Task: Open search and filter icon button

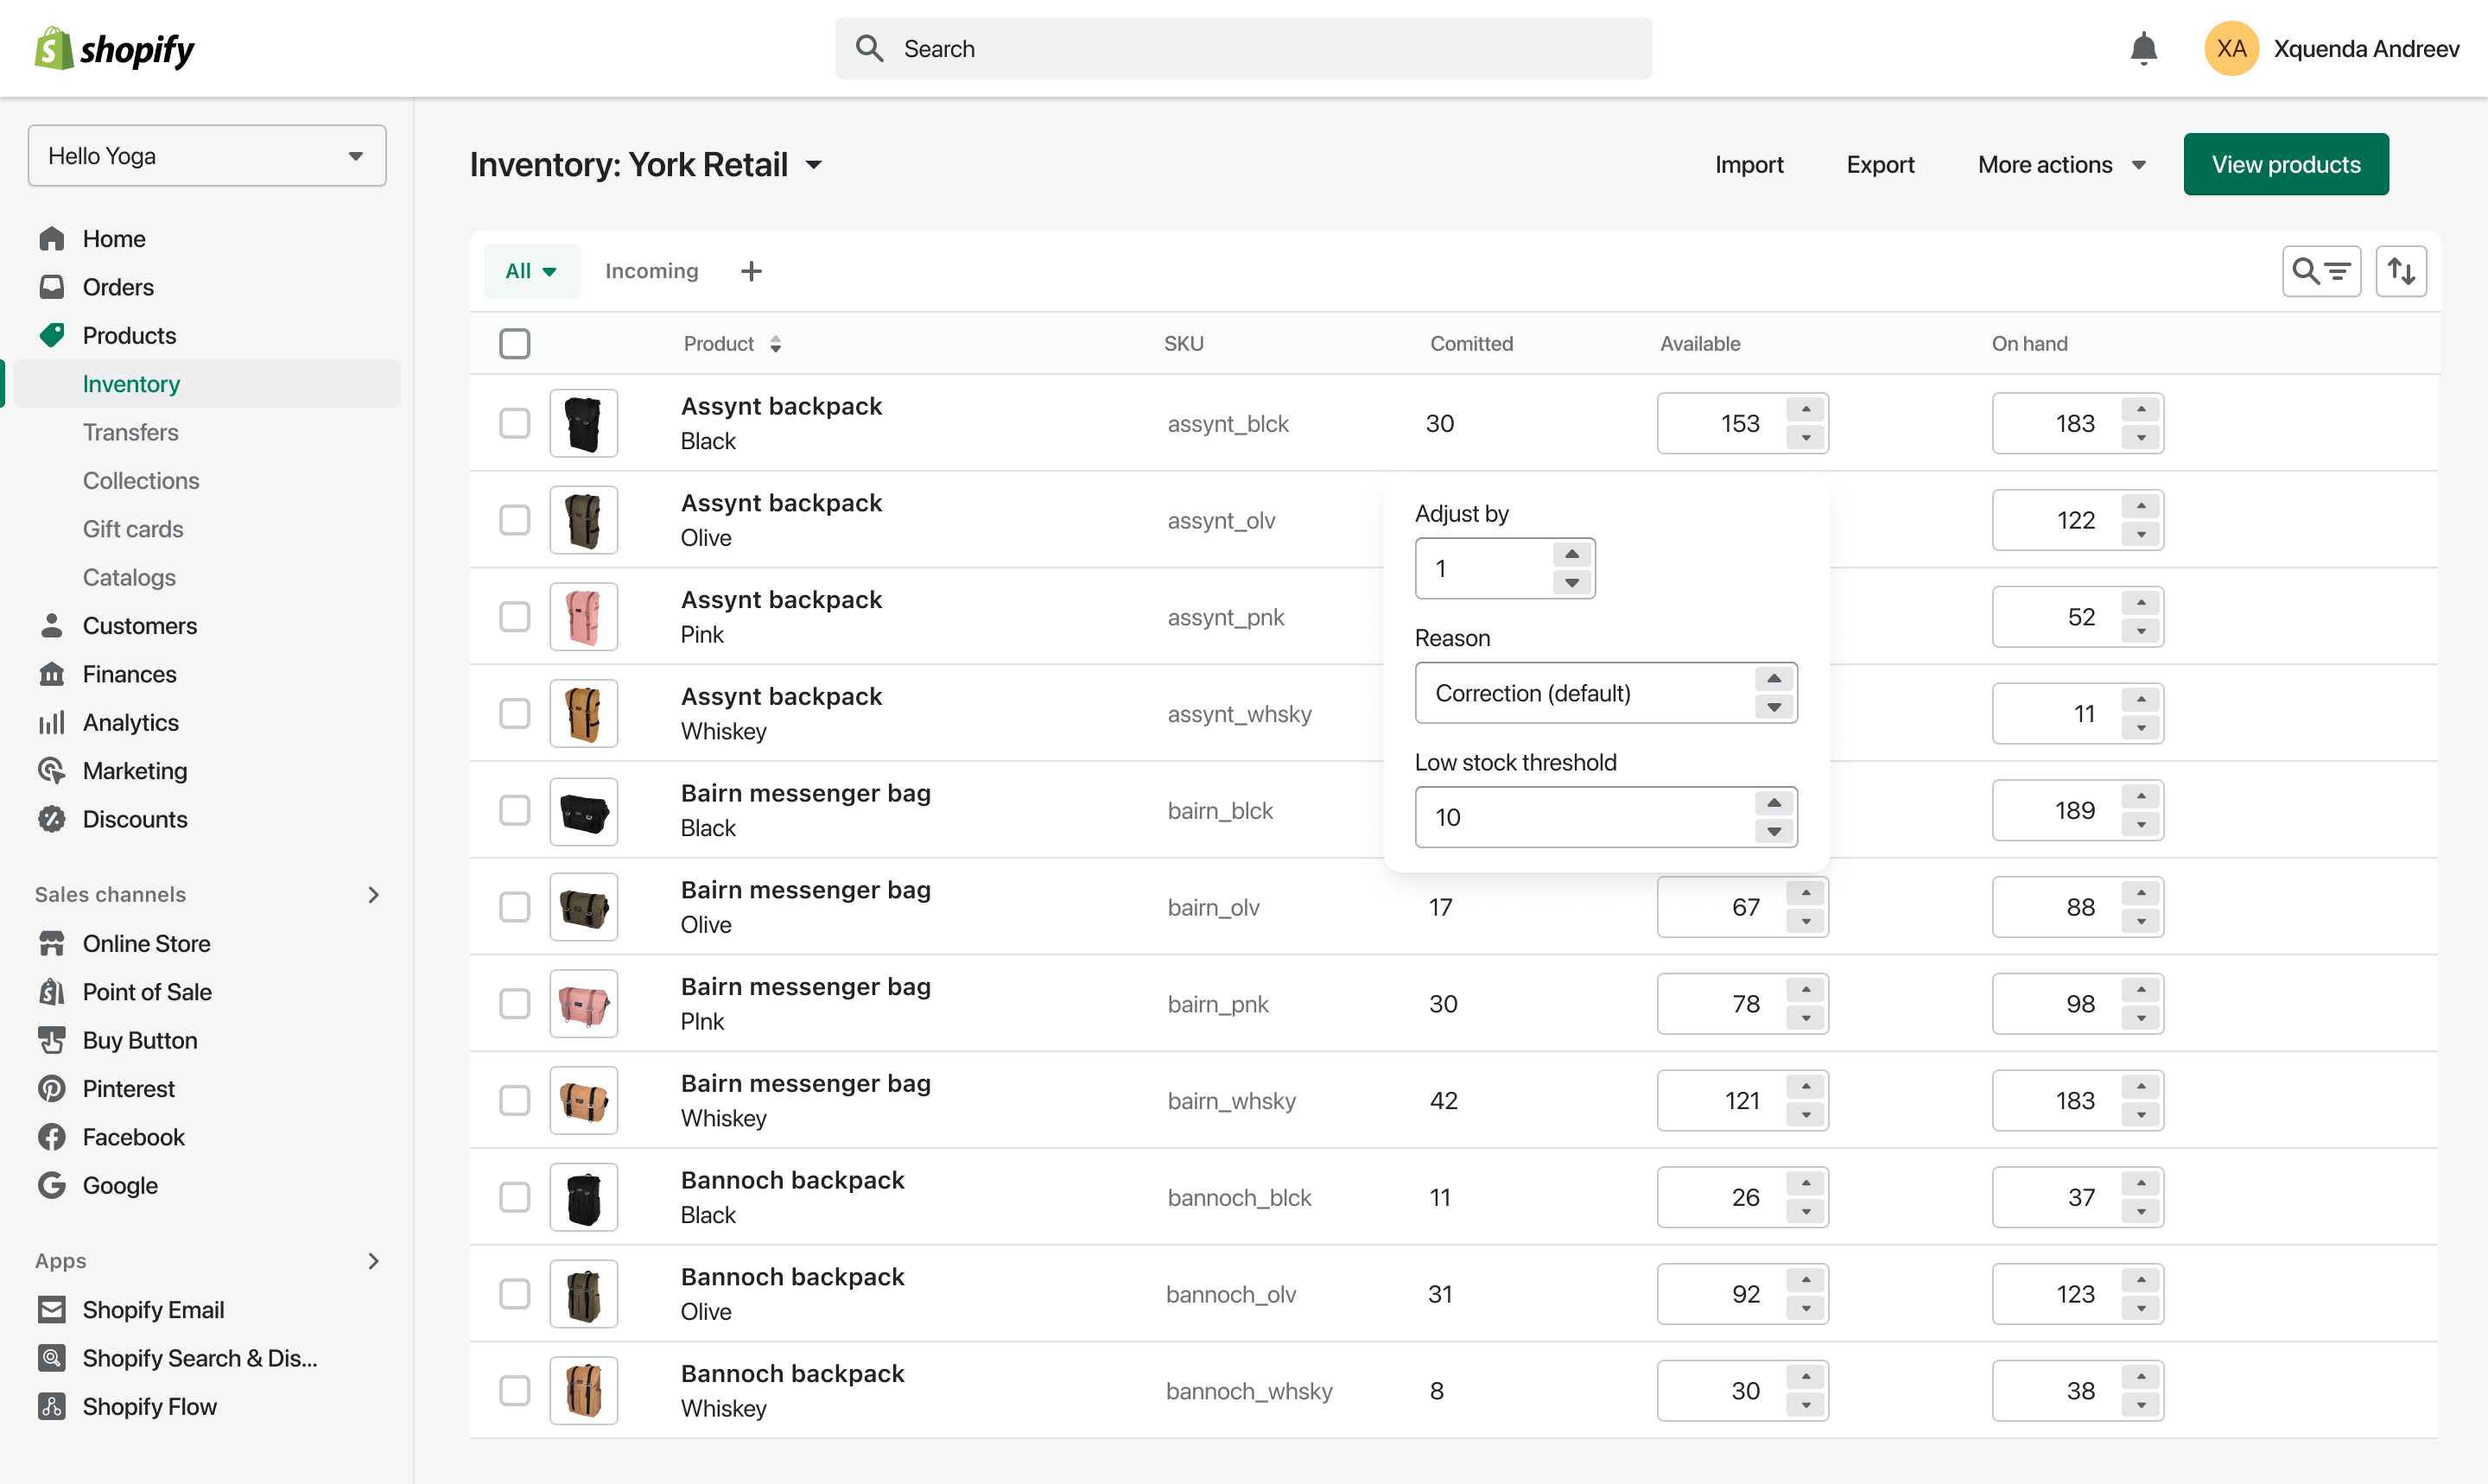Action: tap(2320, 271)
